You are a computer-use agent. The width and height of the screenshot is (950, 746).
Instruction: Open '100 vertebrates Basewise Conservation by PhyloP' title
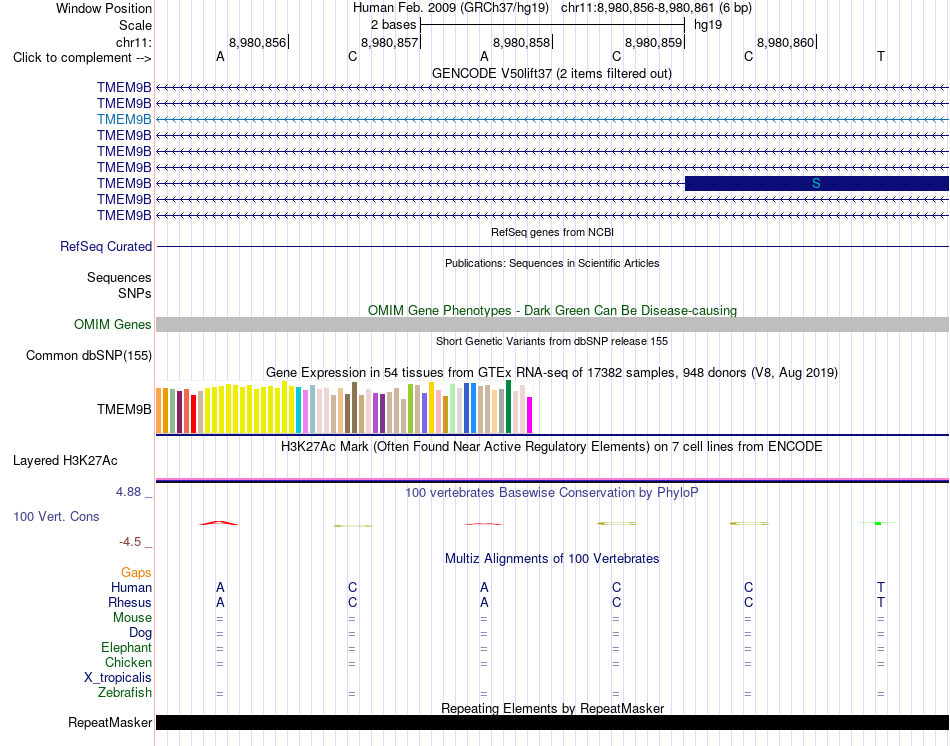552,493
